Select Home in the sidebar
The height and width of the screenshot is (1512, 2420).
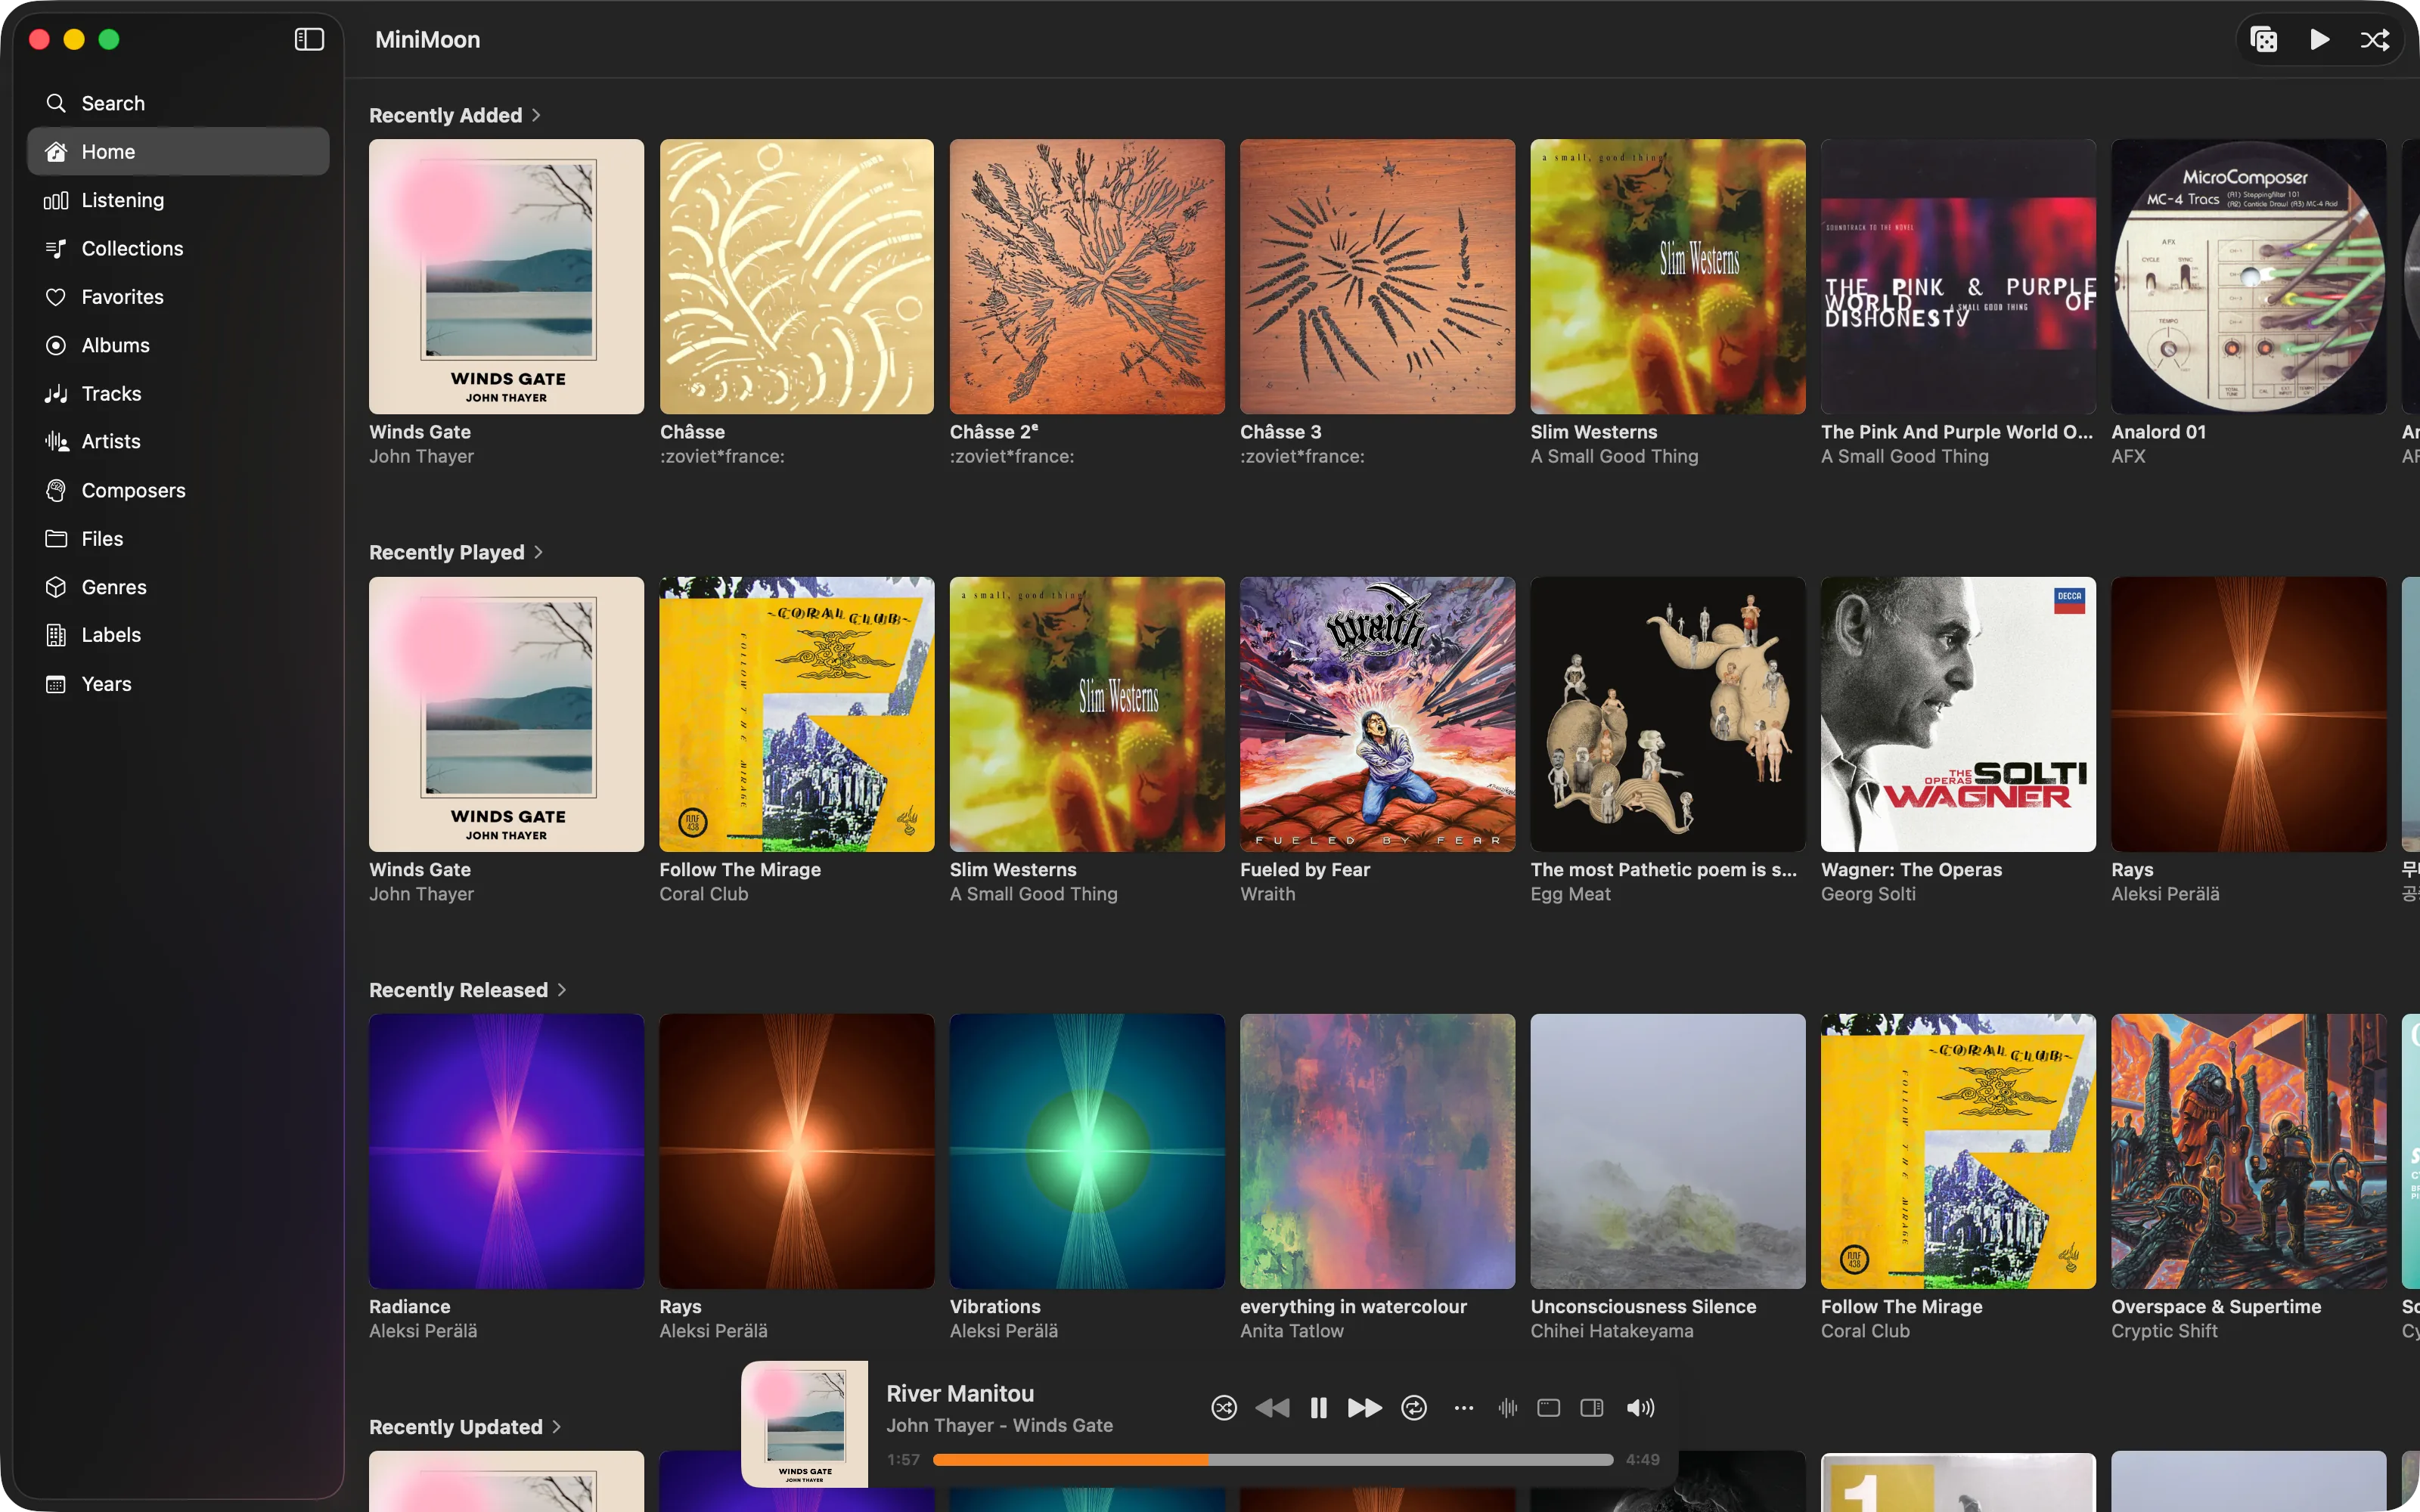coord(178,151)
